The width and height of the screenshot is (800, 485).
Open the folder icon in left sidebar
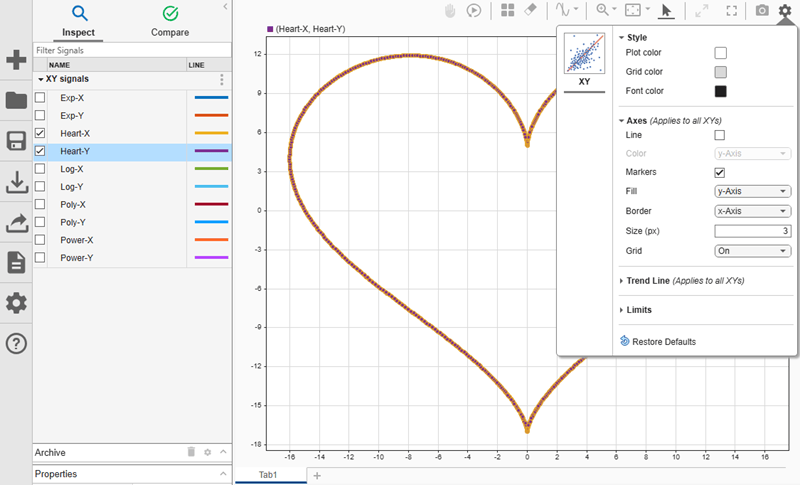[16, 100]
